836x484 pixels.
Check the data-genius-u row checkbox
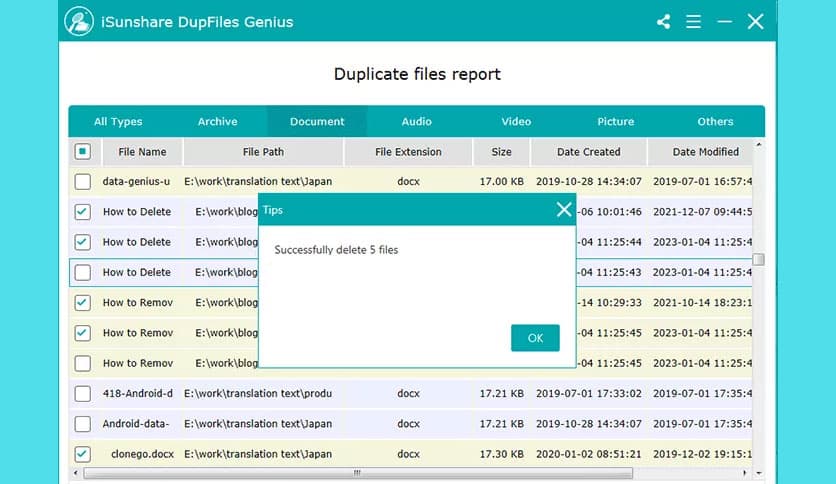(83, 182)
